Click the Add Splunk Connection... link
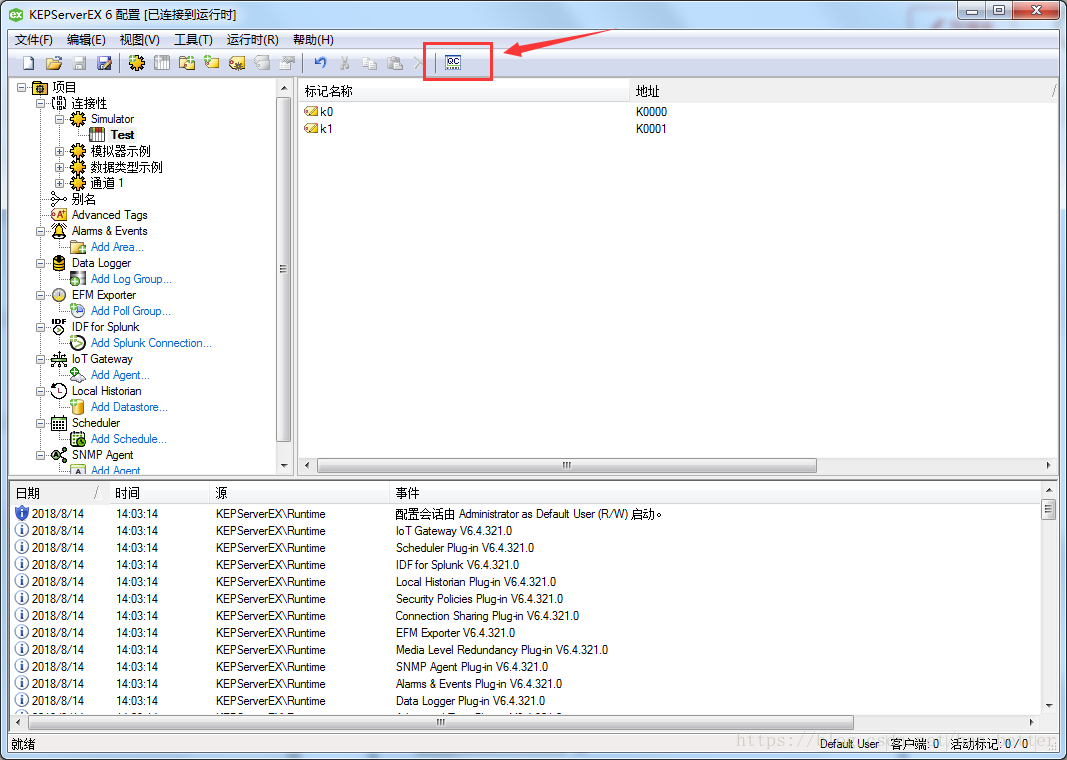This screenshot has width=1067, height=760. click(151, 343)
